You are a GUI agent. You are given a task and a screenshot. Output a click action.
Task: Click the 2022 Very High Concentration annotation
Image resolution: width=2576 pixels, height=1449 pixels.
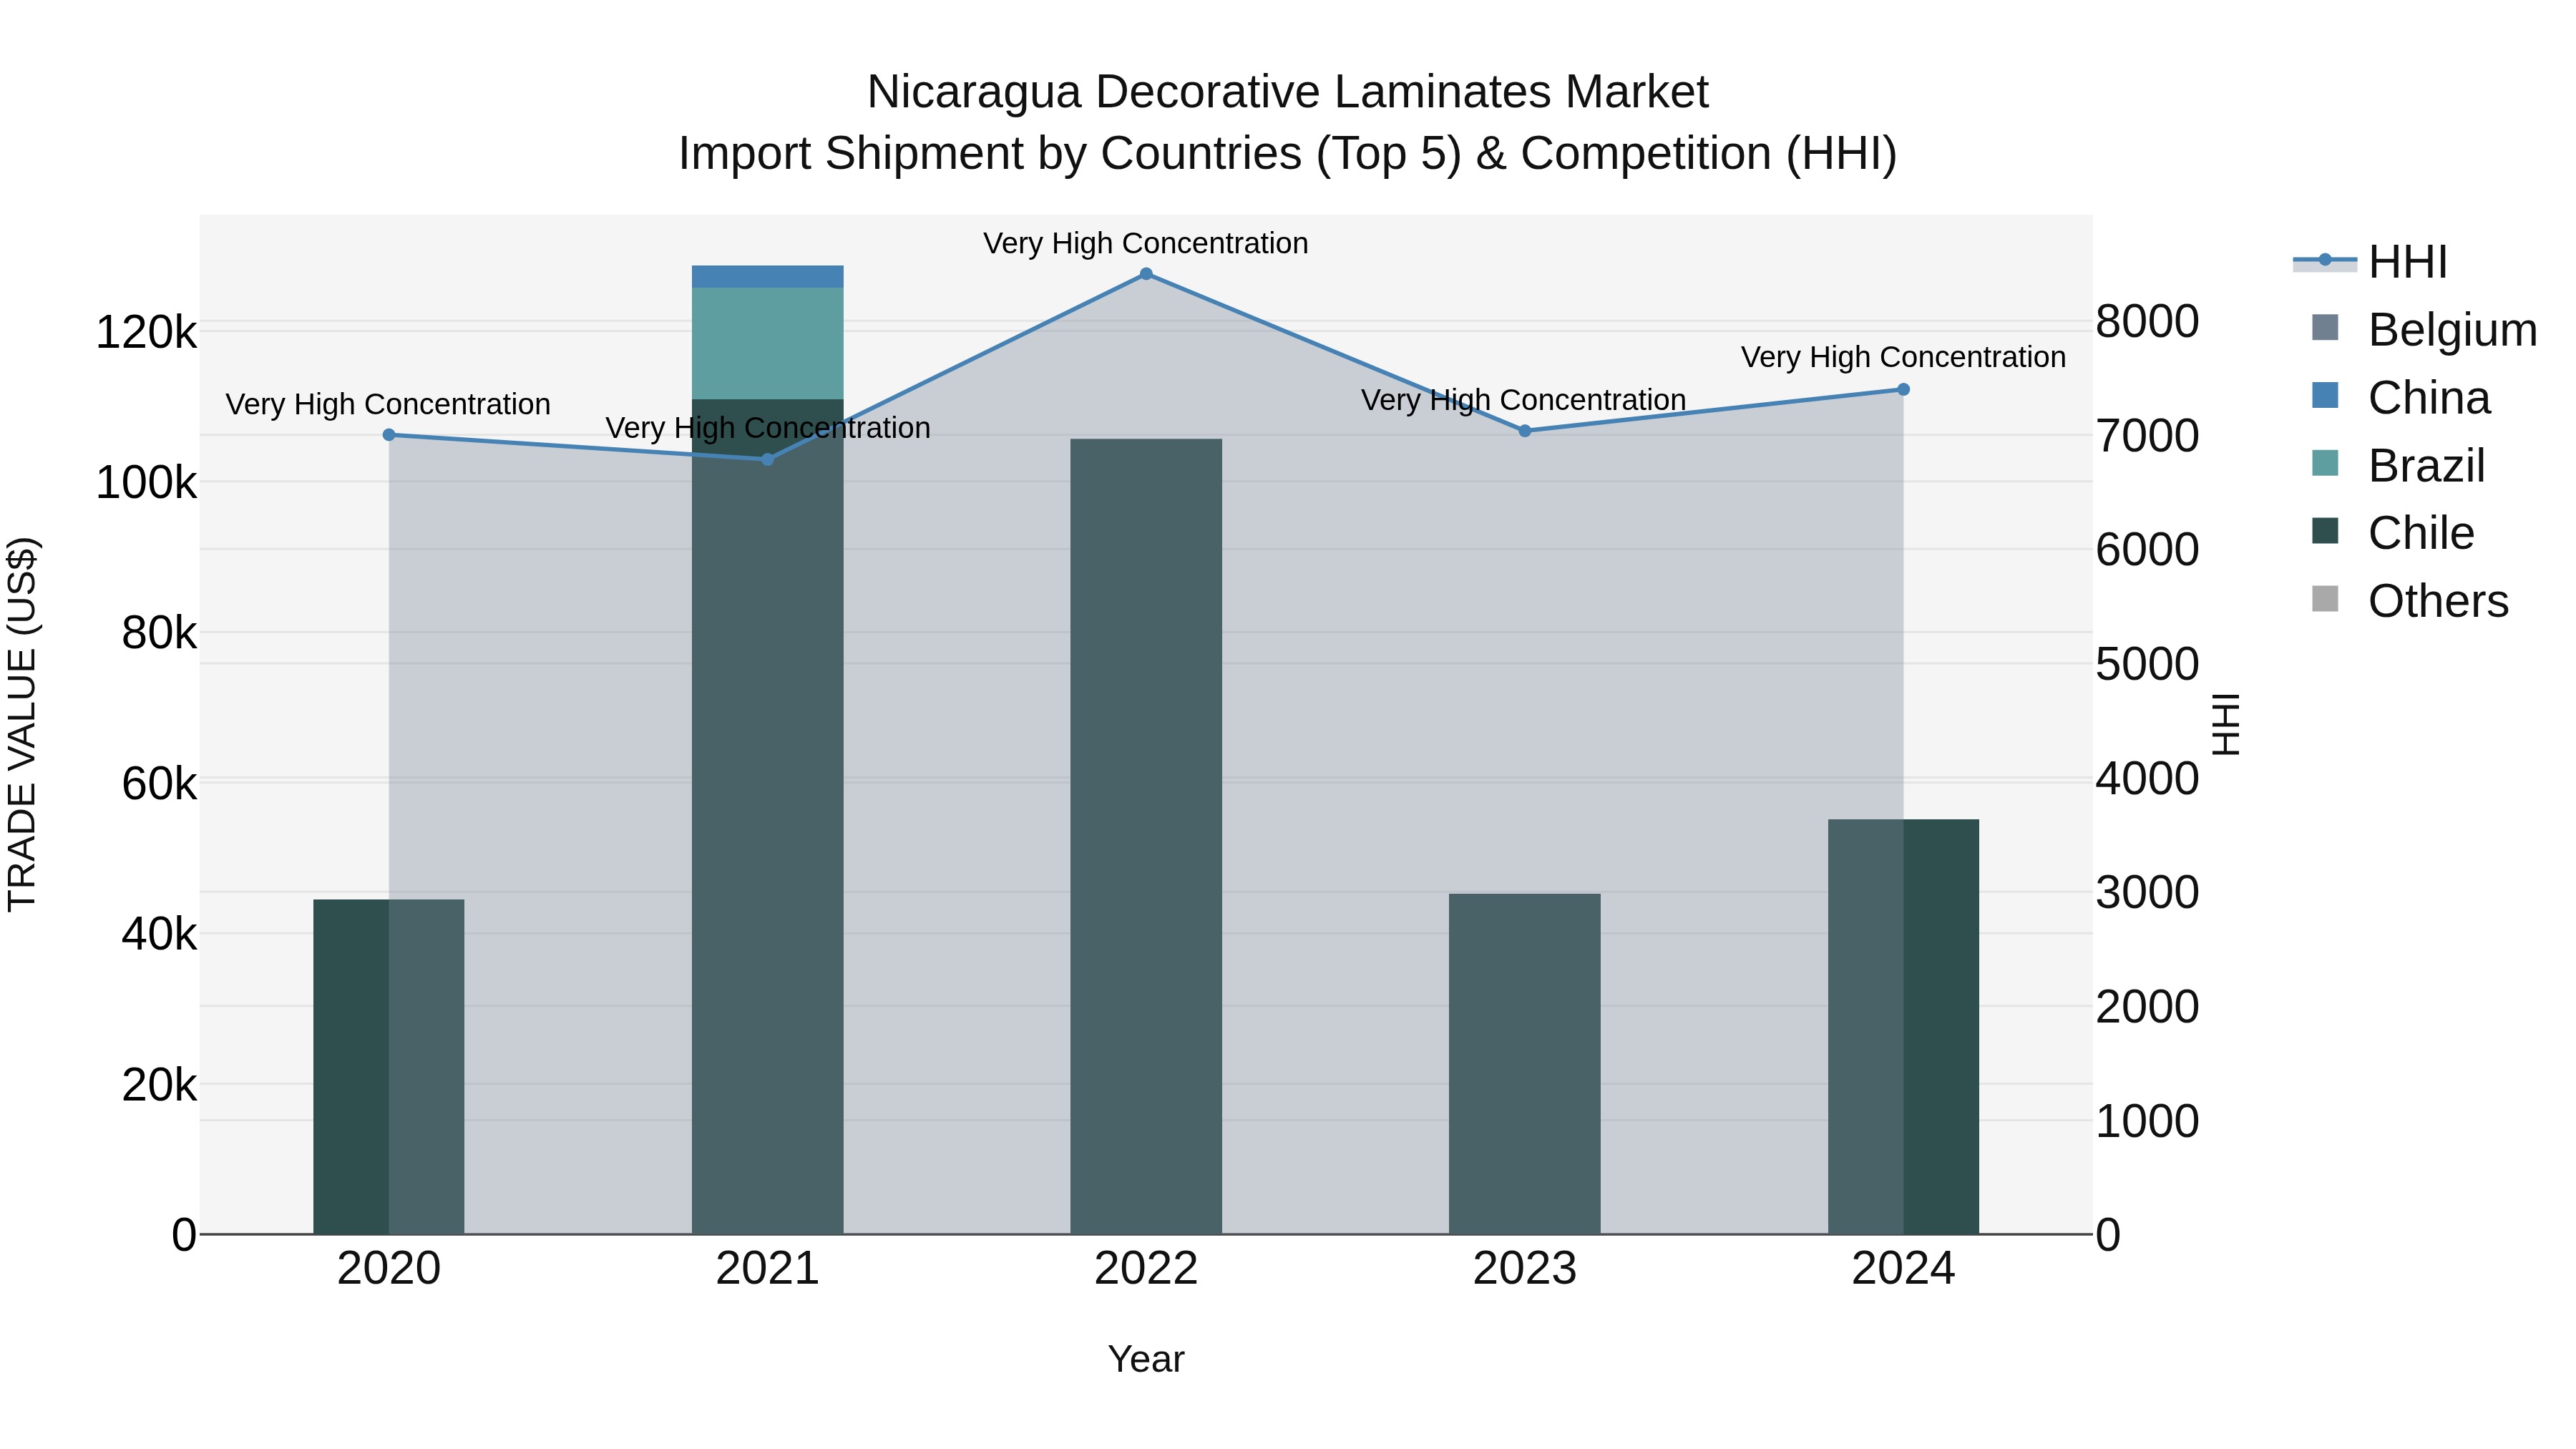point(1146,243)
